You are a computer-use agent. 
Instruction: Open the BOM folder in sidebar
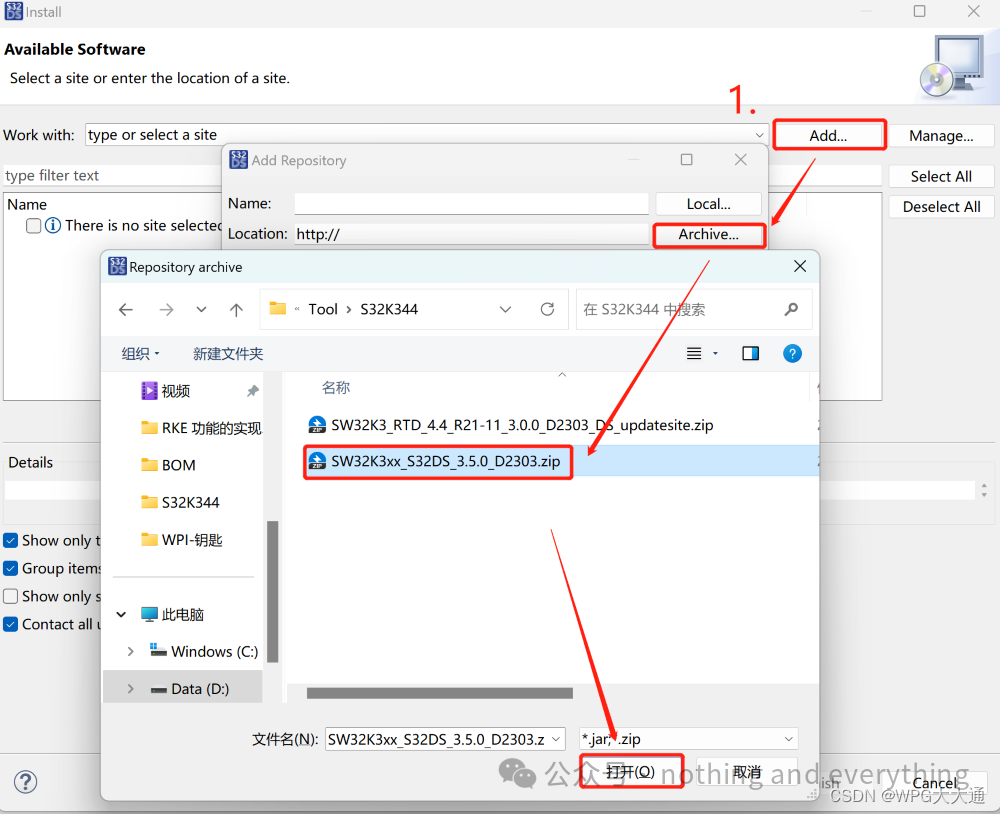168,465
